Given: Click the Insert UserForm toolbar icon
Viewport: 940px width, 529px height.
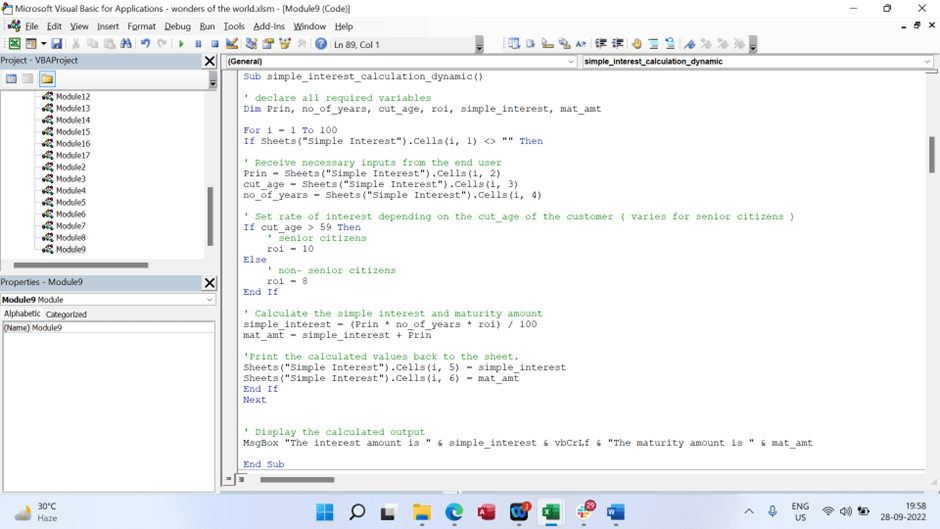Looking at the screenshot, I should (x=31, y=44).
